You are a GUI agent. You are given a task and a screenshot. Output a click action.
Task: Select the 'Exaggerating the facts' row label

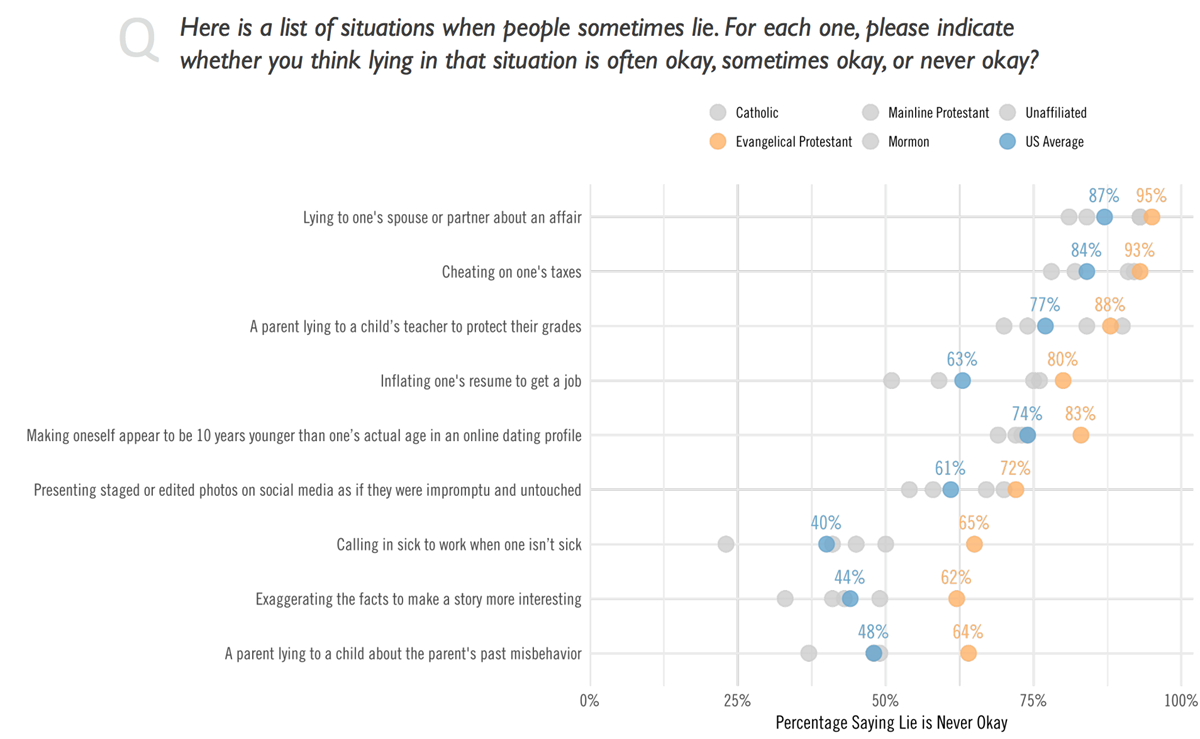(418, 600)
